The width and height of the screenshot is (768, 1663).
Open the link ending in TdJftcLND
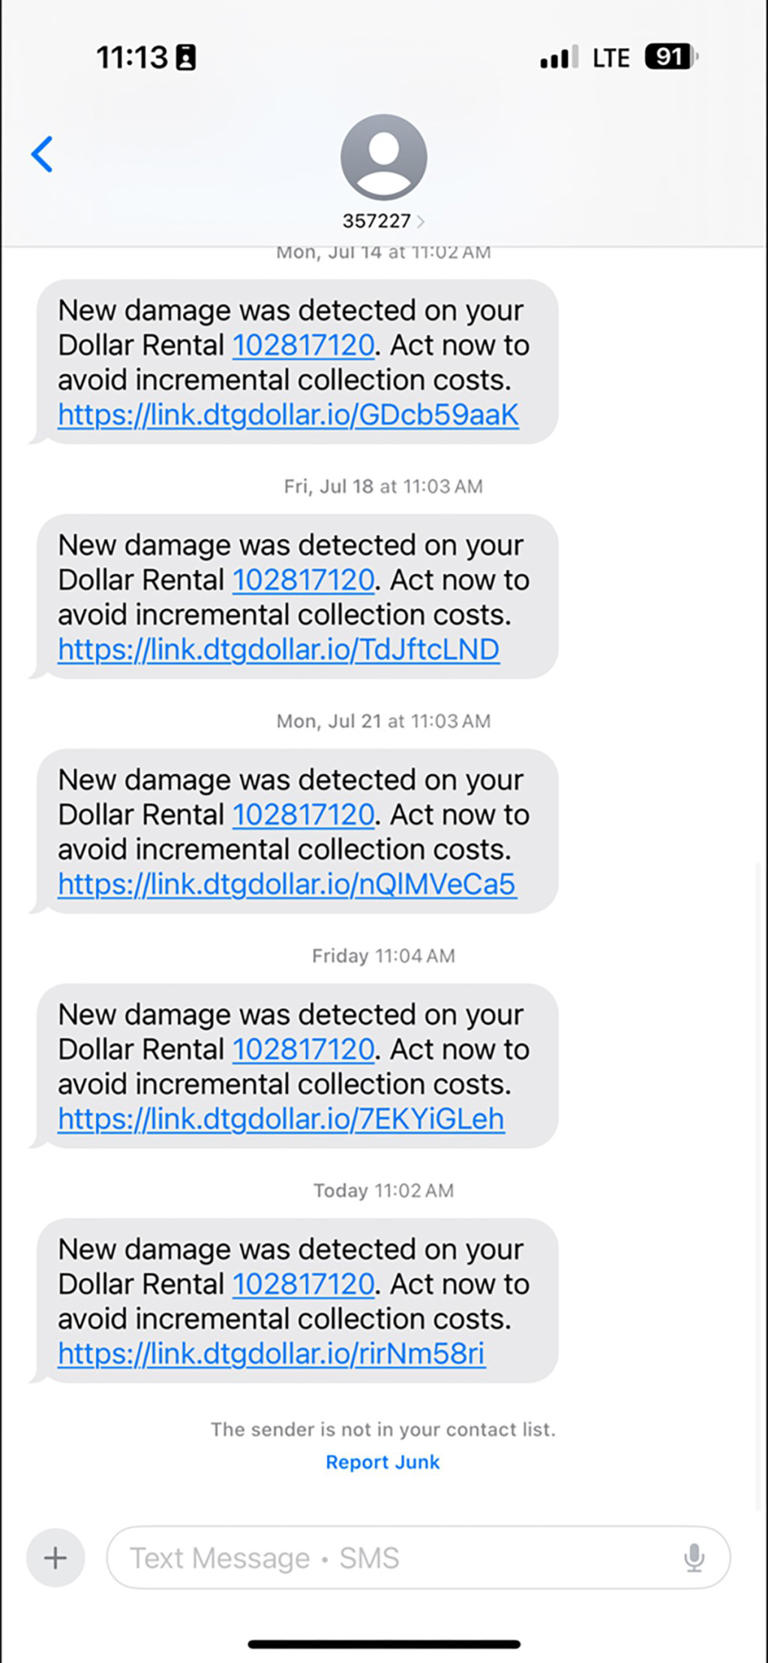click(278, 650)
